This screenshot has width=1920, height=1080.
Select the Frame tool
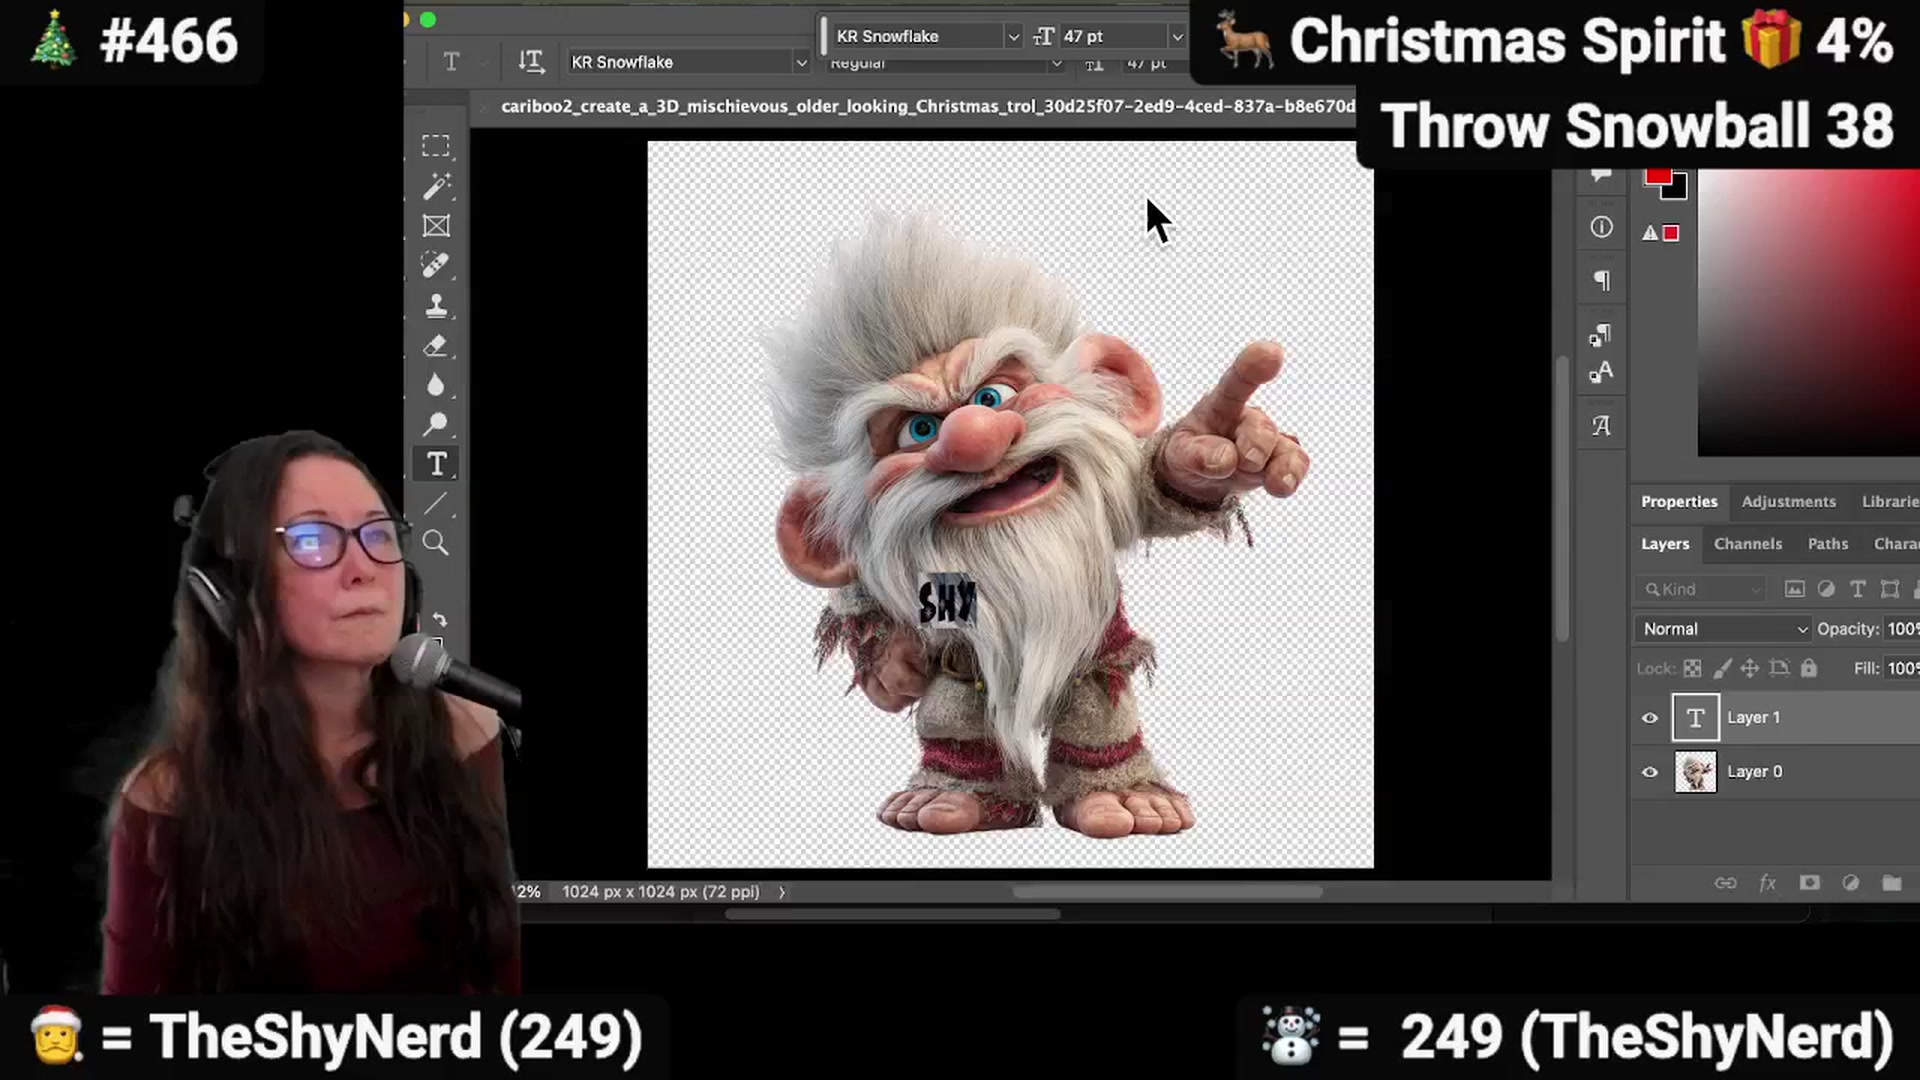[x=436, y=226]
